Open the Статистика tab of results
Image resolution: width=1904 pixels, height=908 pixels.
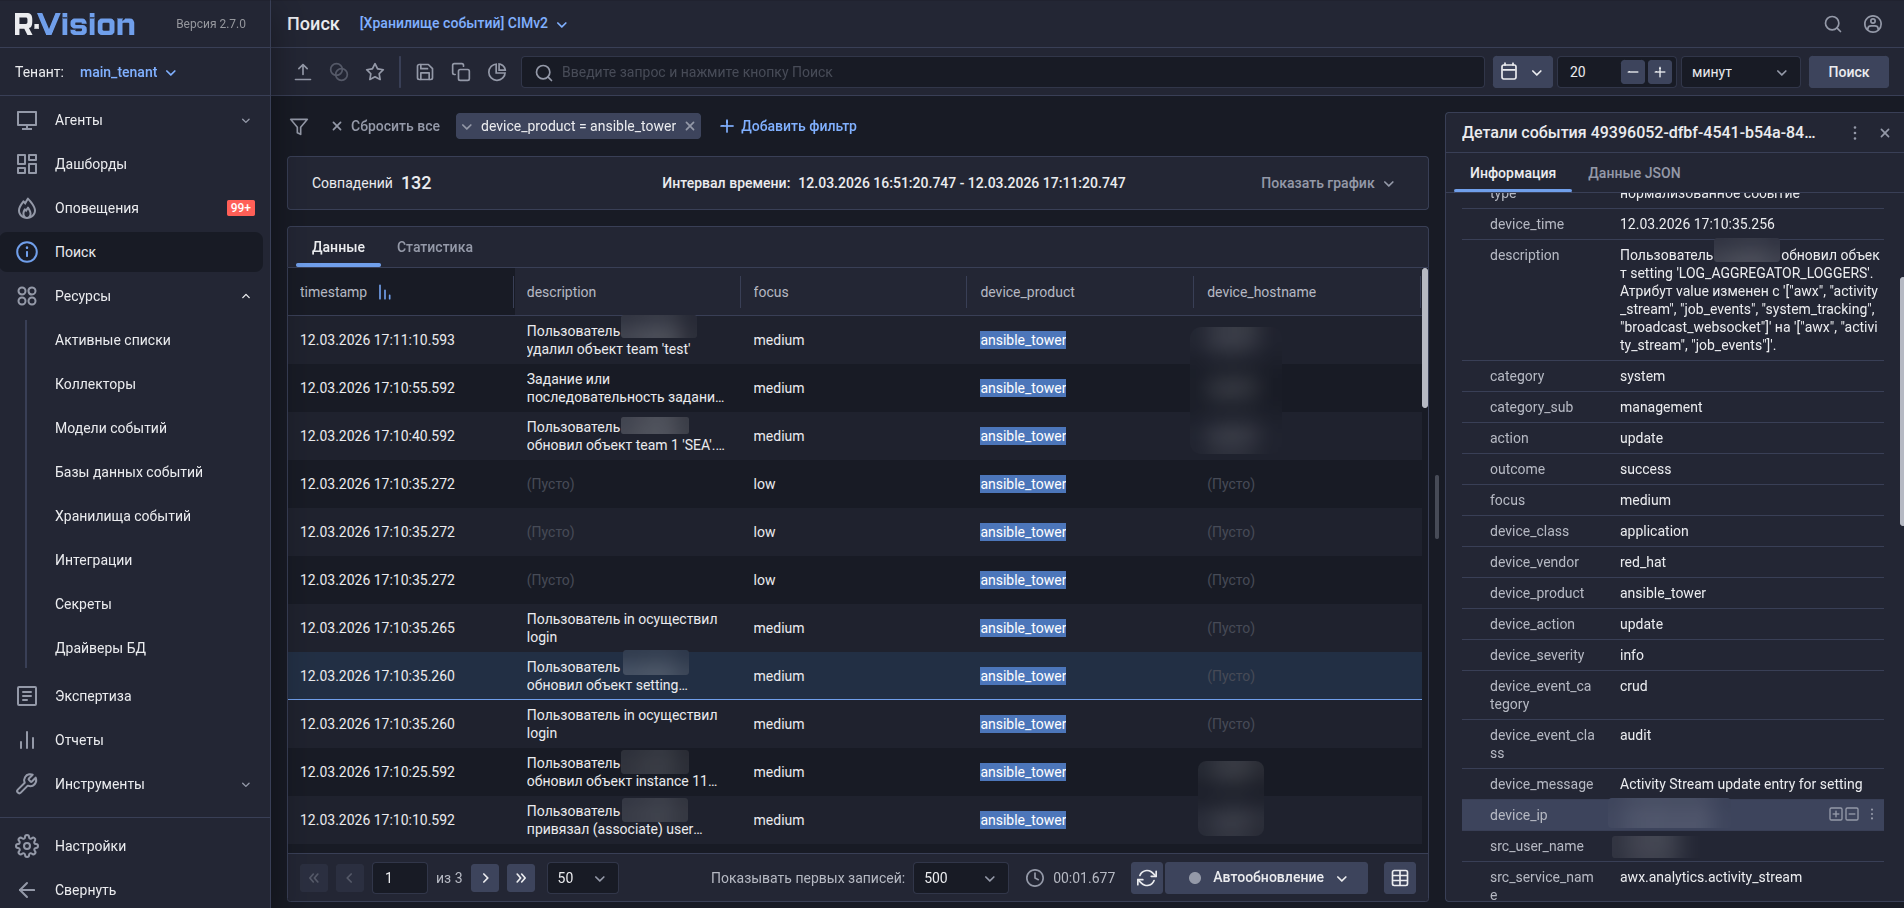pyautogui.click(x=434, y=246)
